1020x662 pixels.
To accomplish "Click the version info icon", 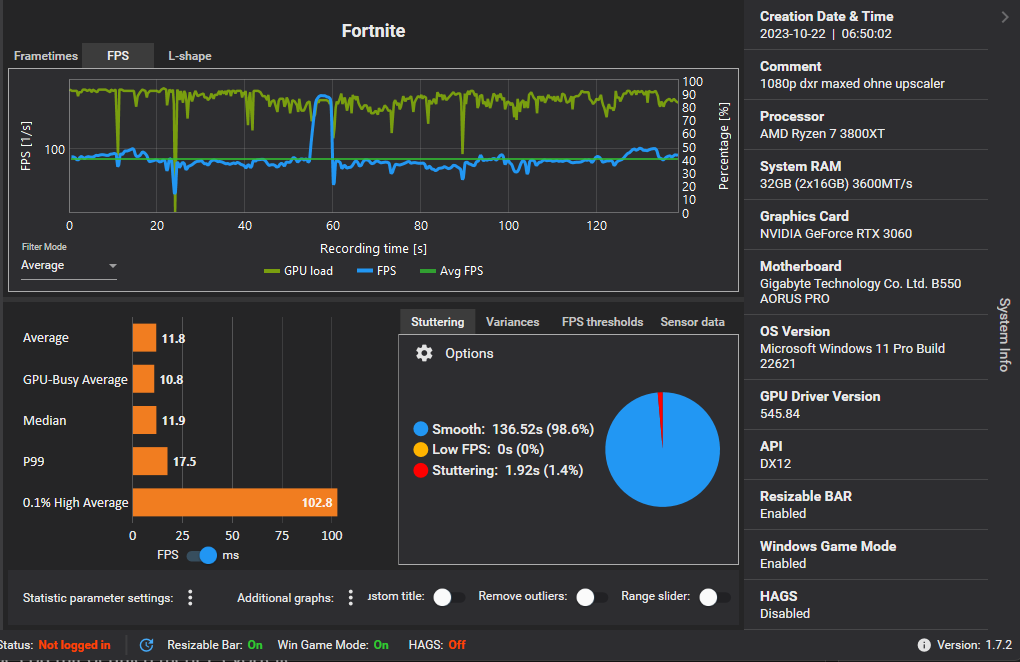I will coord(924,645).
